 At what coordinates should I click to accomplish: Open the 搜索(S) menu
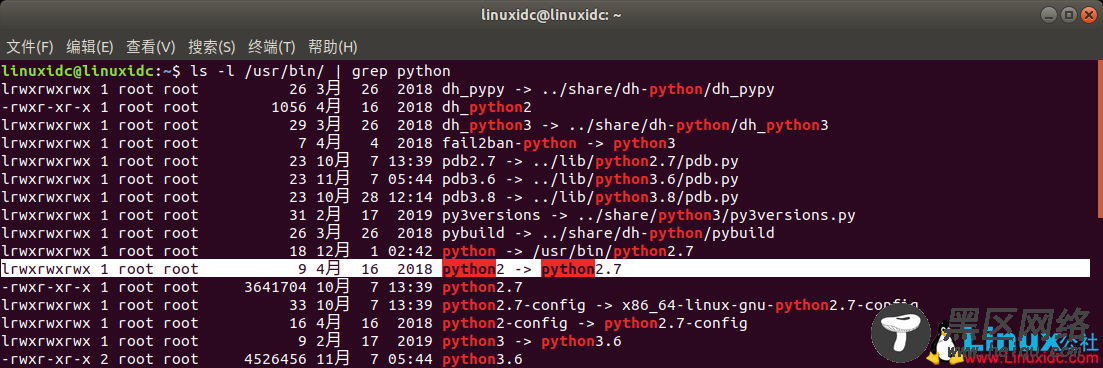212,47
